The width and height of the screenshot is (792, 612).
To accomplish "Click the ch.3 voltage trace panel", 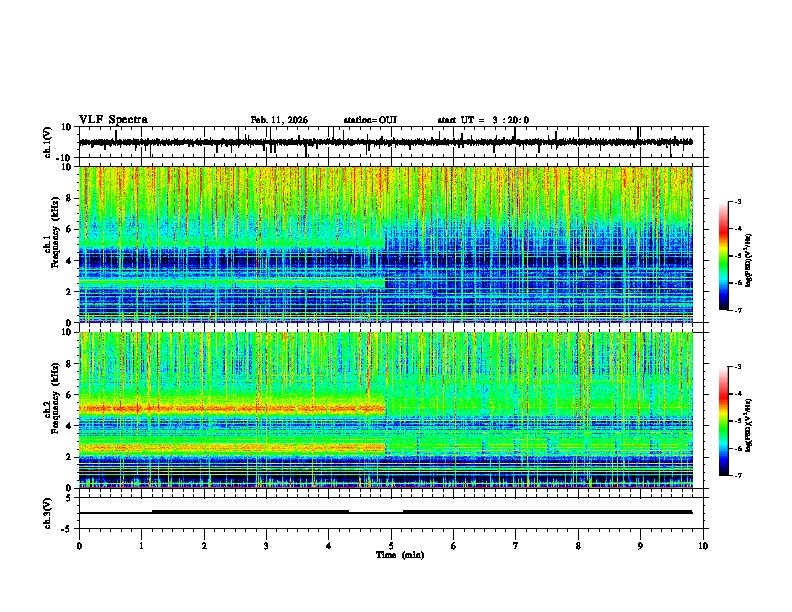I will (x=390, y=513).
